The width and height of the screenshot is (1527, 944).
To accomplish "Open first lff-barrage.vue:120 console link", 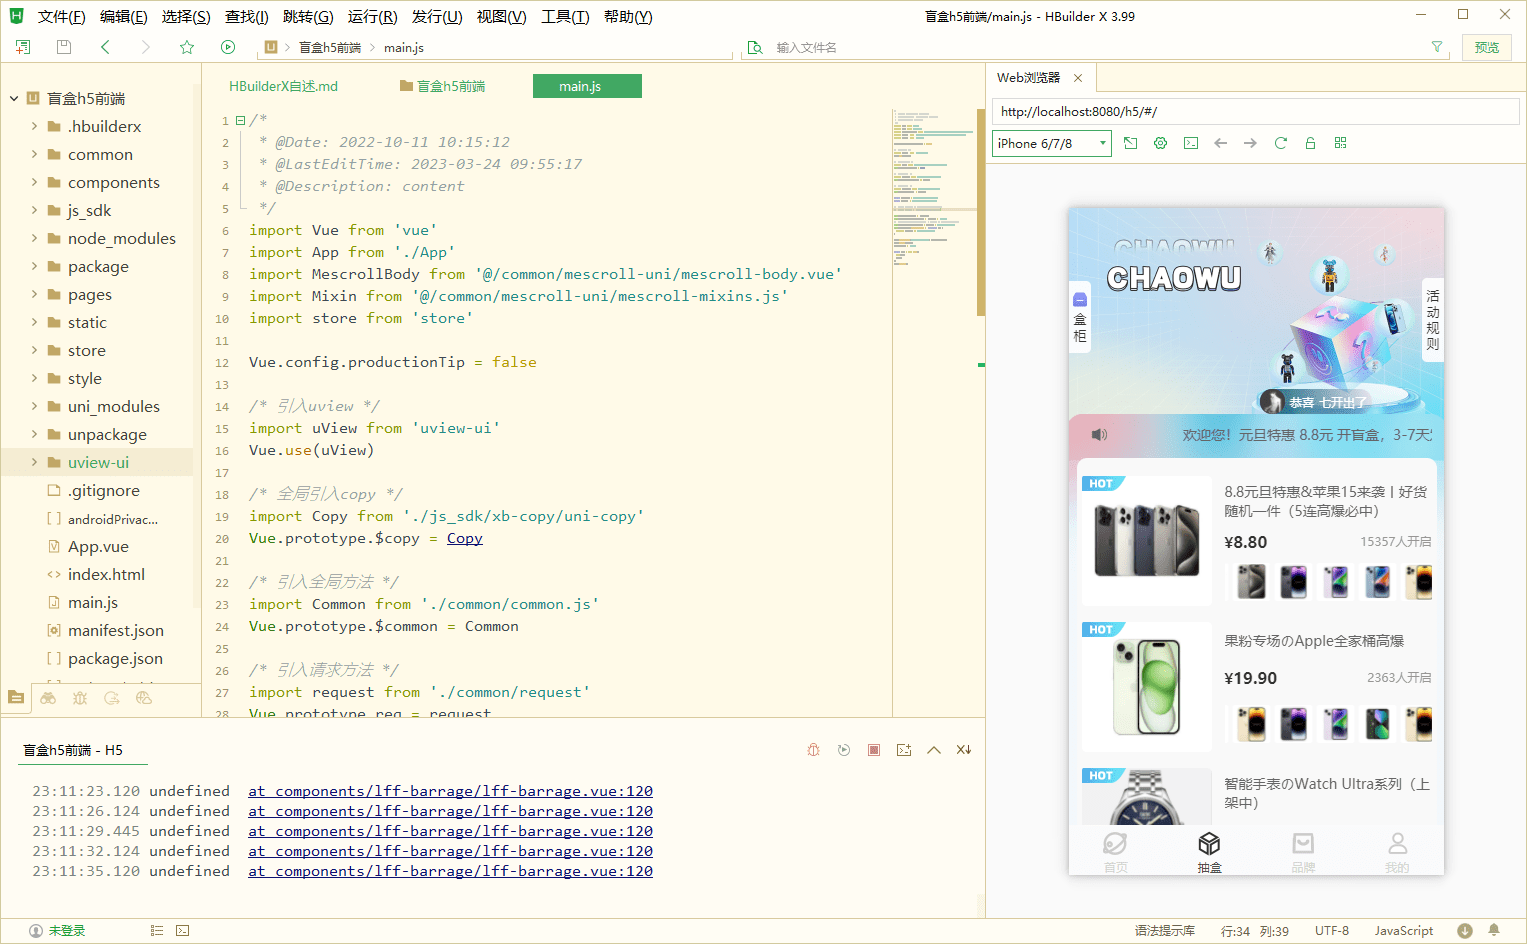I will coord(450,791).
